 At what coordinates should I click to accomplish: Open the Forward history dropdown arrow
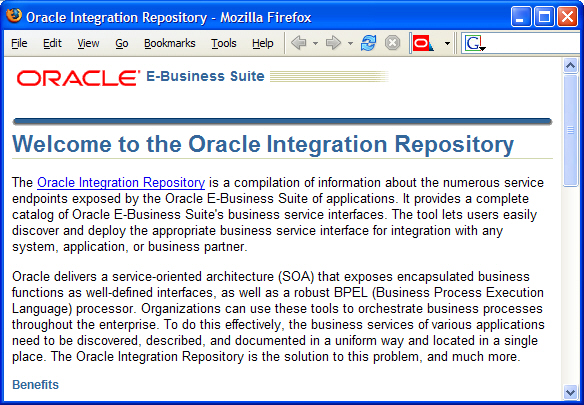[x=350, y=44]
